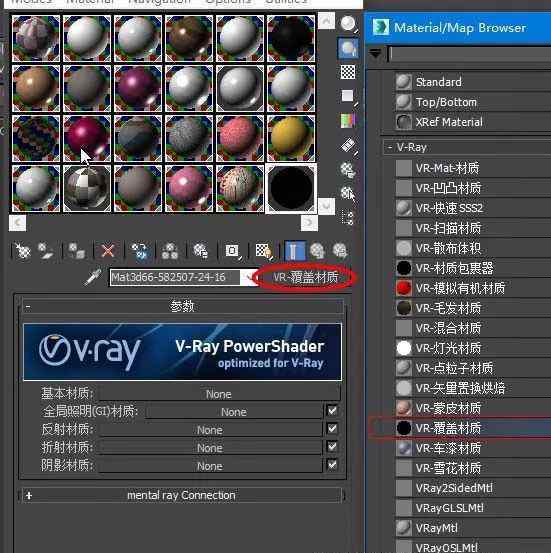Image resolution: width=551 pixels, height=553 pixels.
Task: Click red X Reset Material icon
Action: click(x=108, y=251)
